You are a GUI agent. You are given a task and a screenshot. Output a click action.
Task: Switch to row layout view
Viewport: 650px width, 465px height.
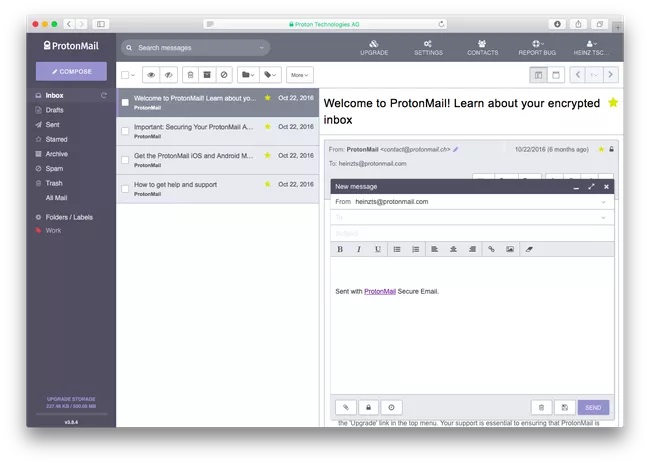click(556, 75)
